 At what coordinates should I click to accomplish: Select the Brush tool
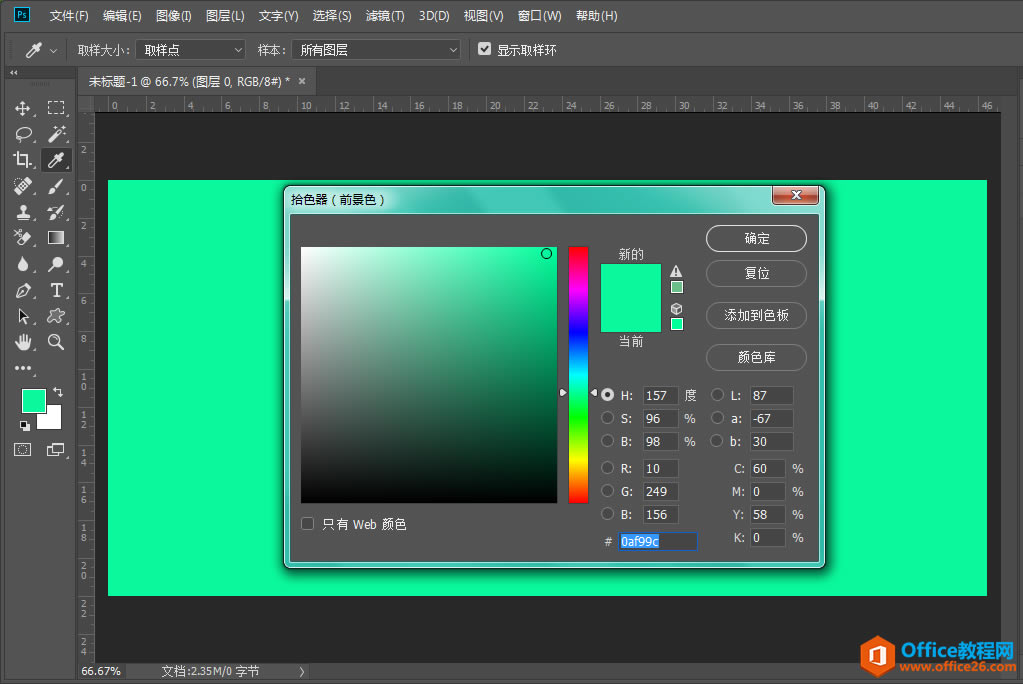(56, 186)
